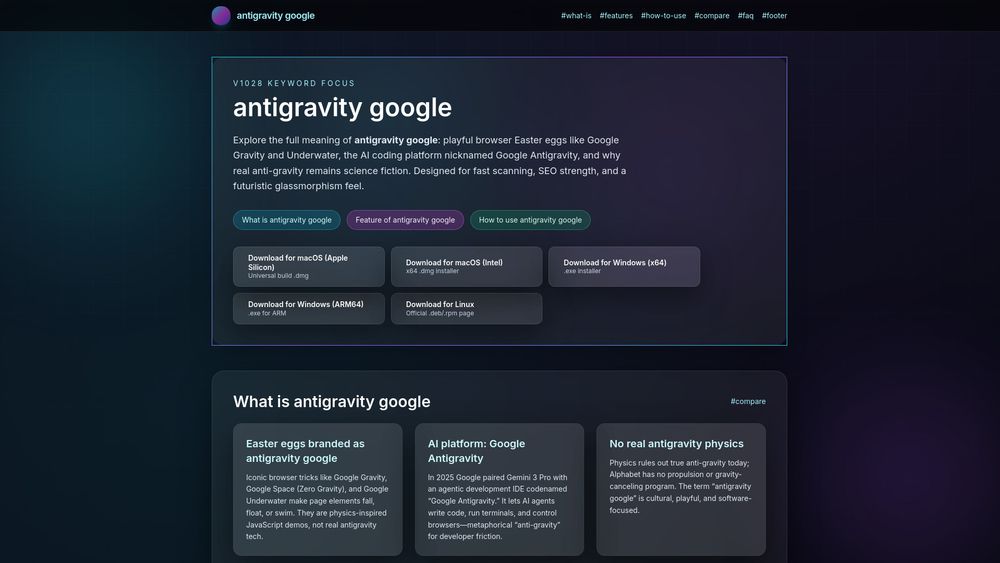This screenshot has width=1000, height=563.
Task: Download for macOS (Intel) installer
Action: [466, 267]
